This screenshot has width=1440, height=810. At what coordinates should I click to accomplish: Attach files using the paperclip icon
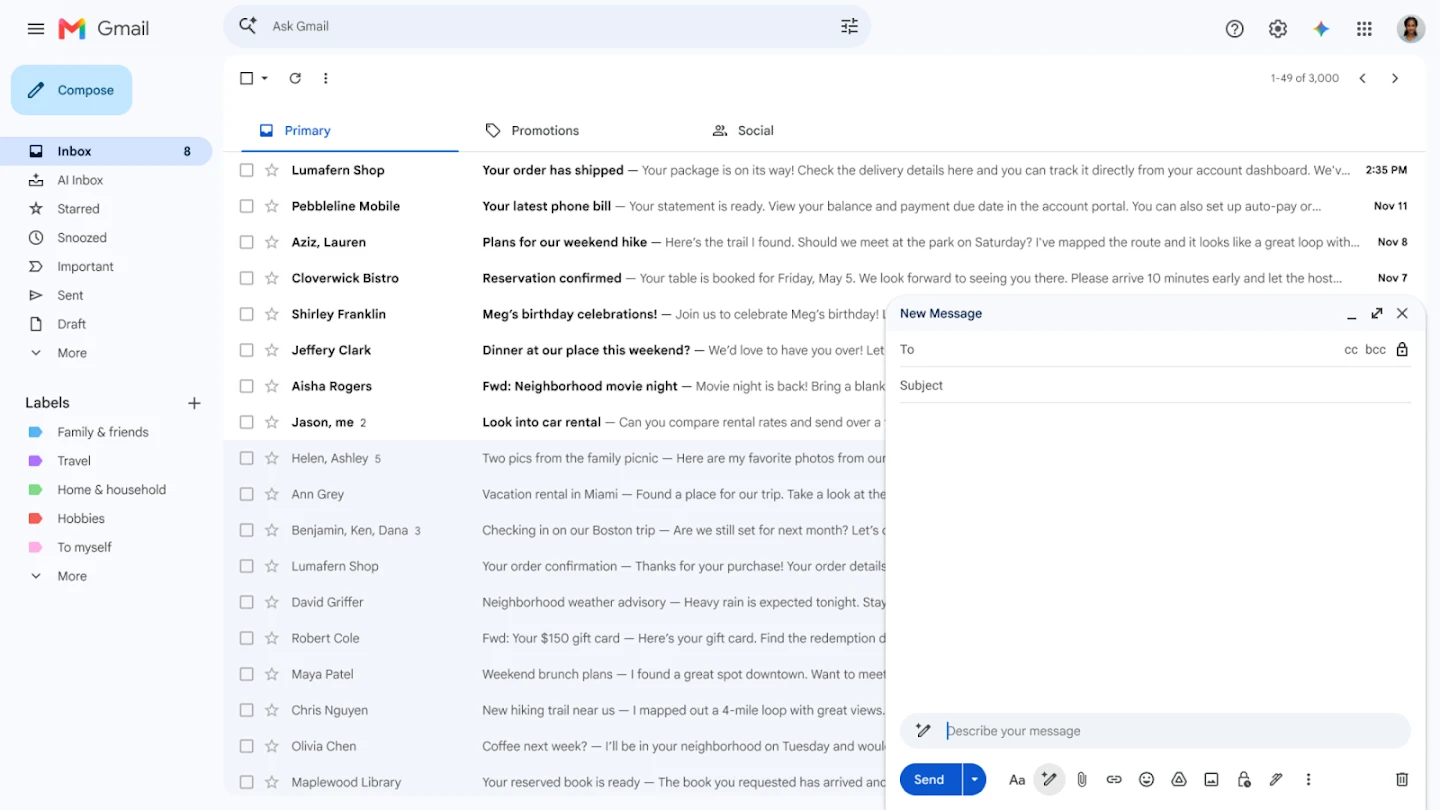1082,780
